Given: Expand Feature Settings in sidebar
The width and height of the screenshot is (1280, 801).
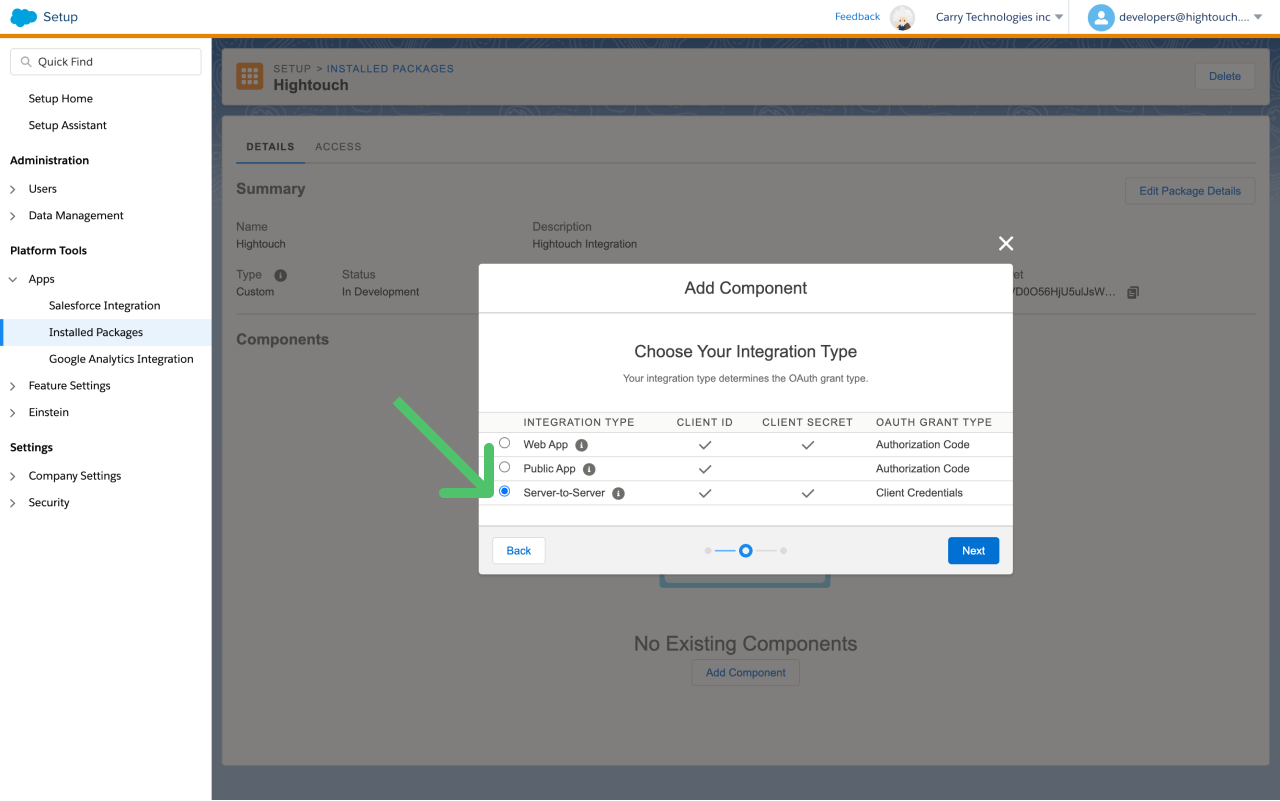Looking at the screenshot, I should click(x=13, y=386).
